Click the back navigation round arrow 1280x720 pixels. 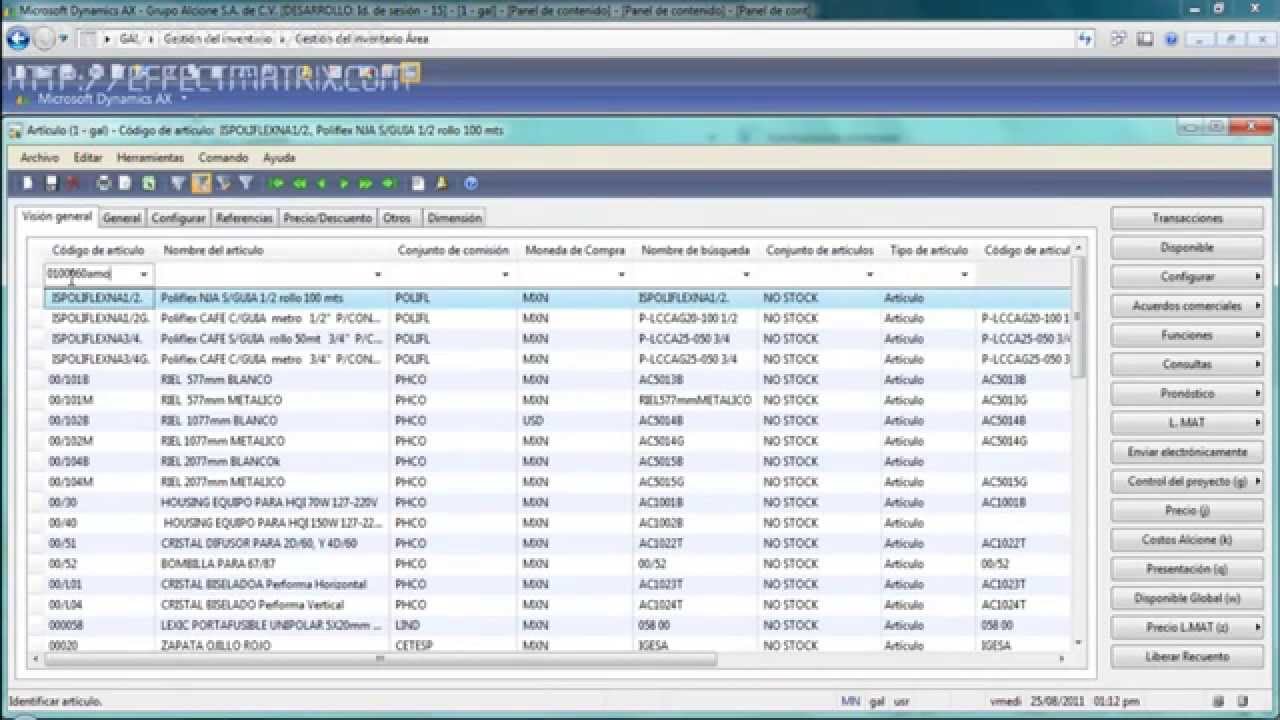click(18, 39)
